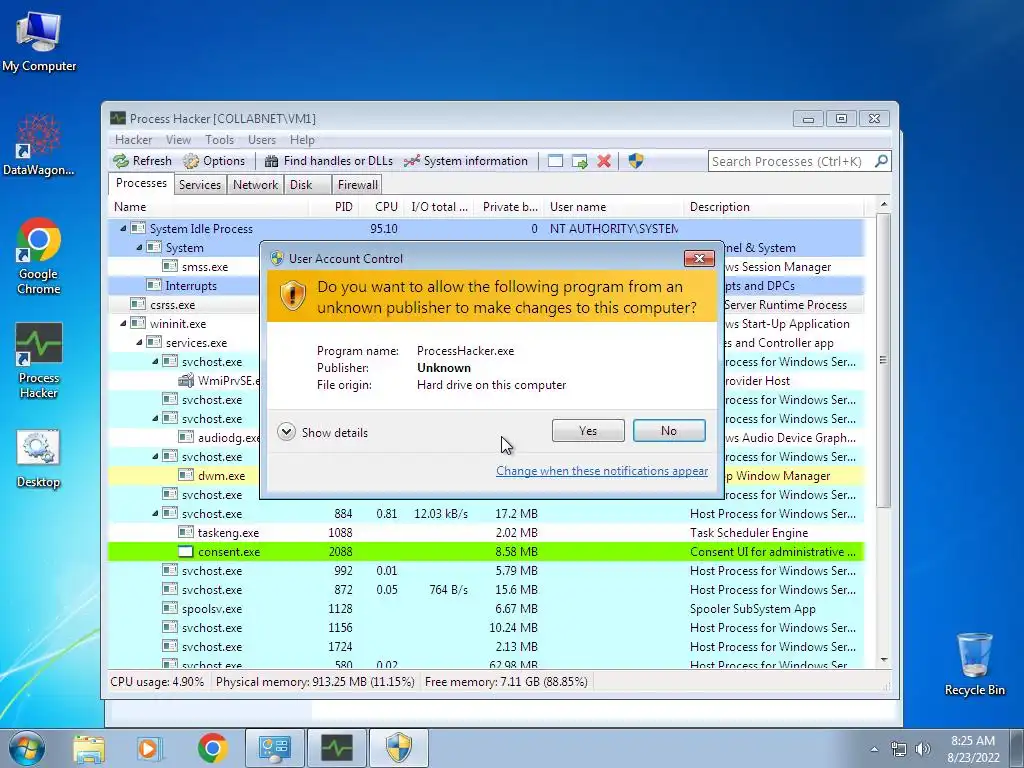Open System information from toolbar
This screenshot has width=1024, height=768.
pos(466,161)
